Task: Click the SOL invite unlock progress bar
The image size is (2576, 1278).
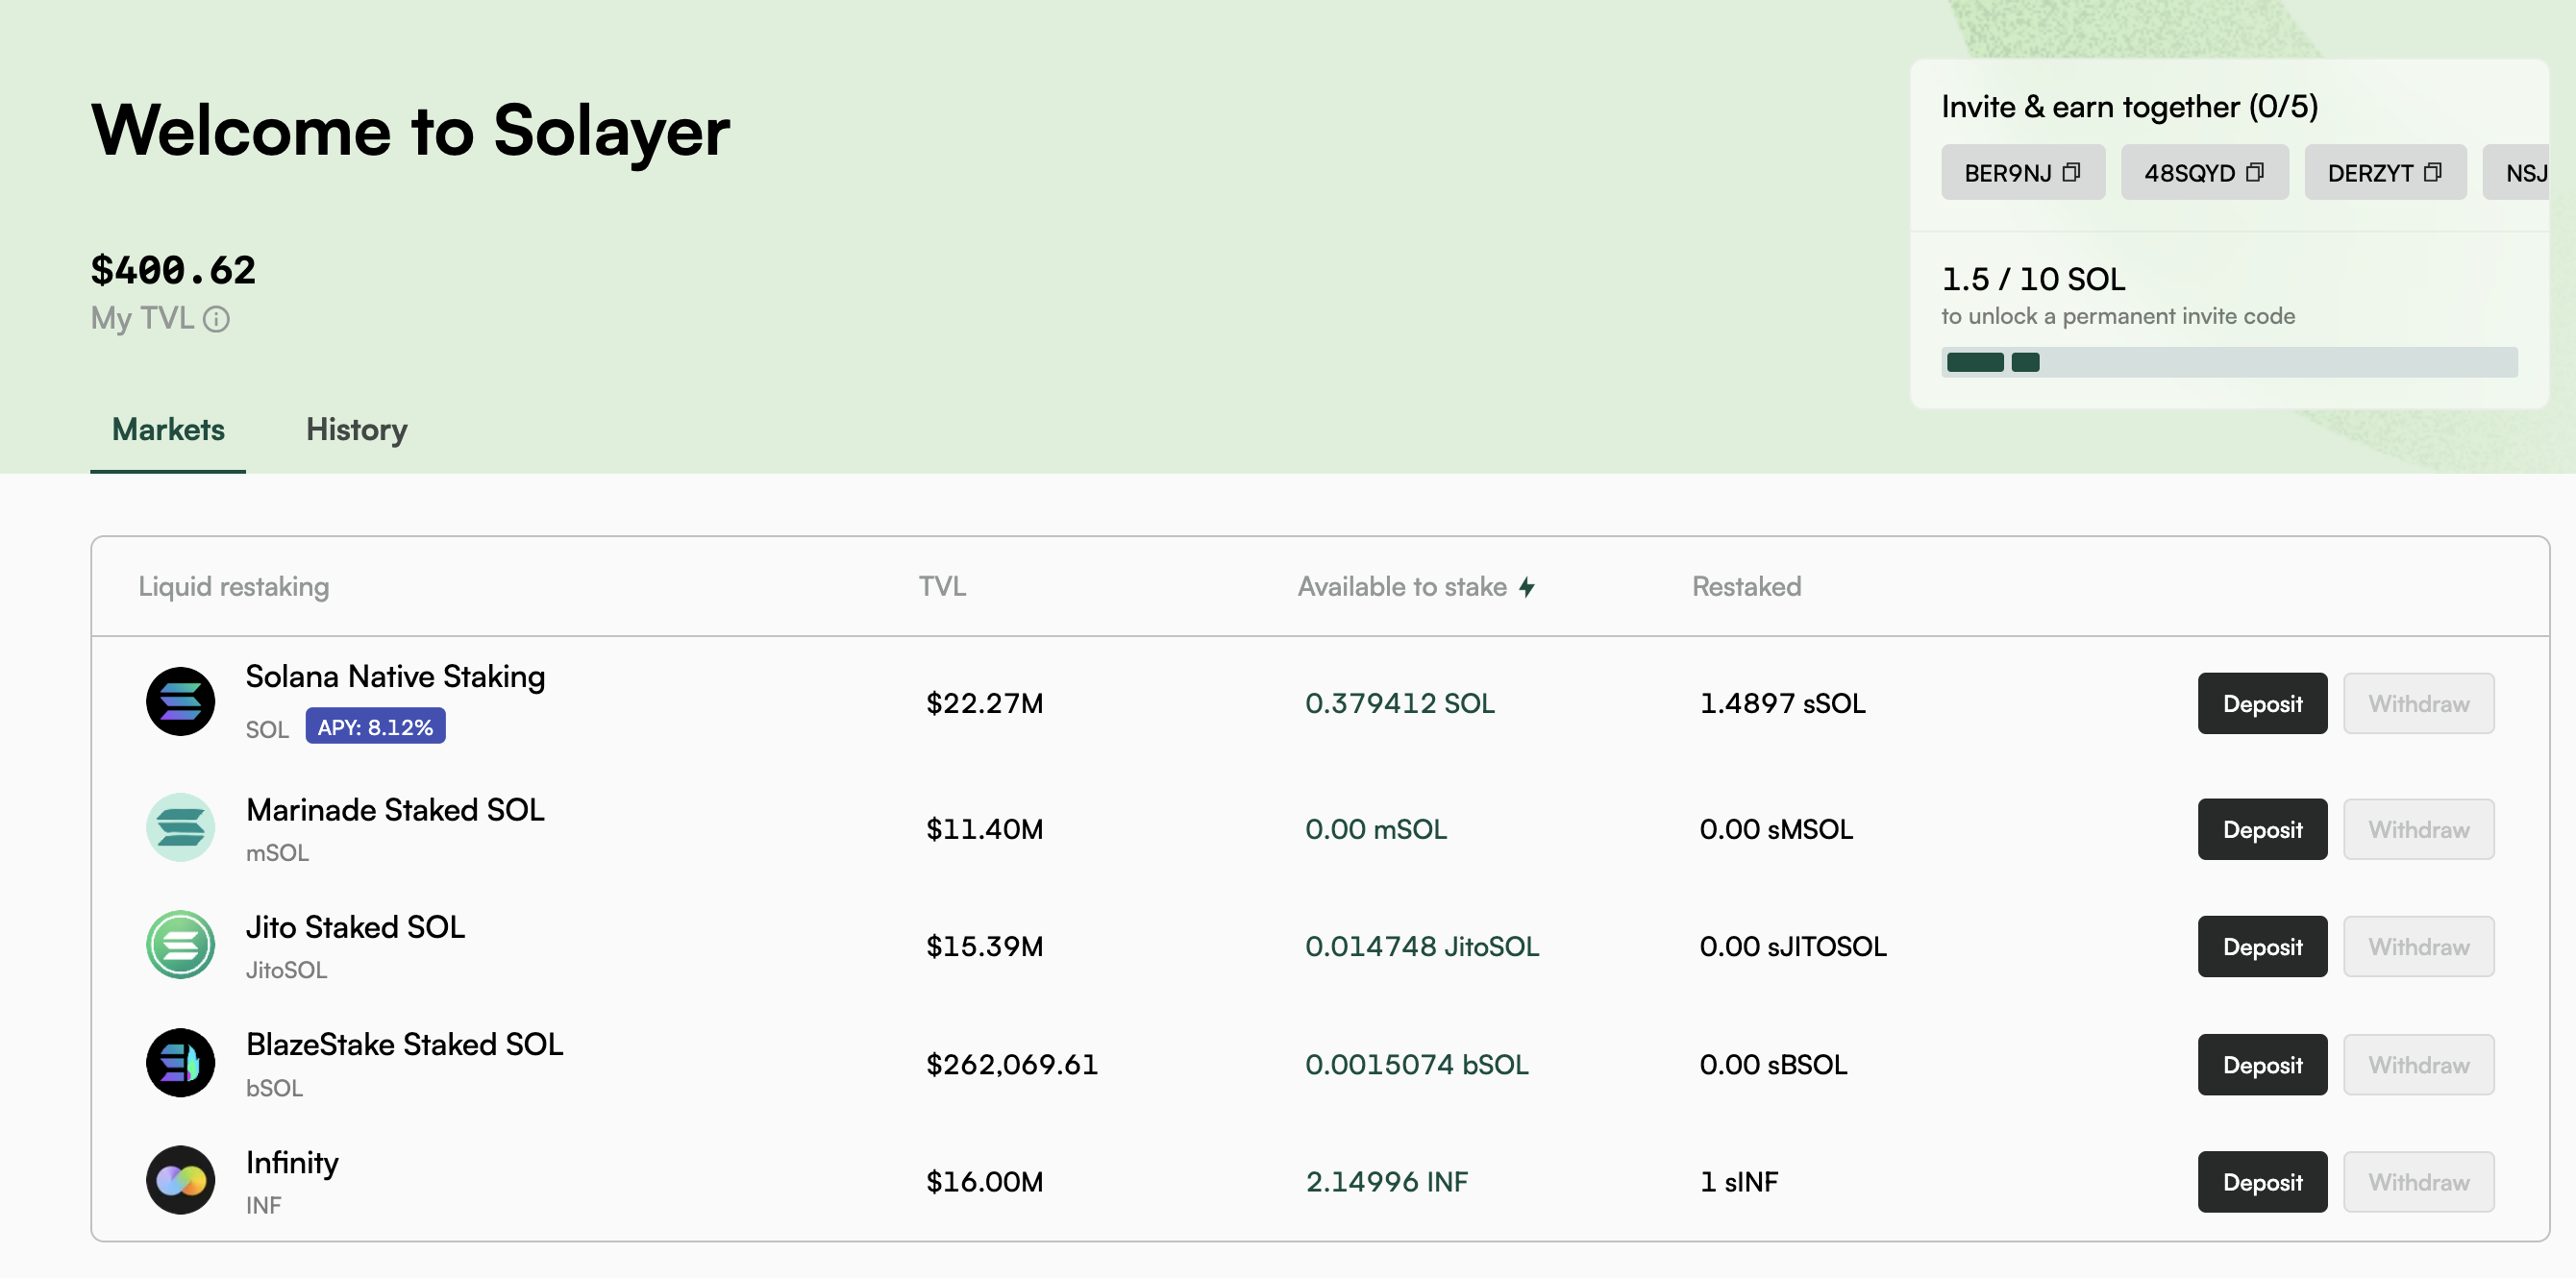Action: click(x=2228, y=362)
